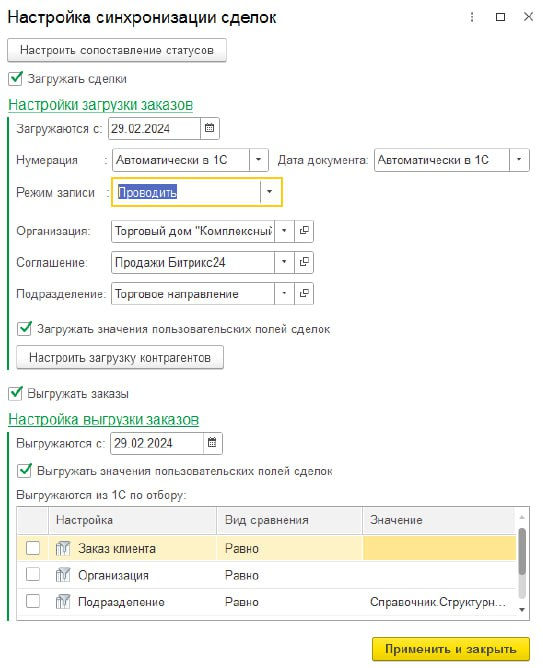Viewport: 543px width, 668px height.
Task: Expand the Подразделение dropdown arrow
Action: tap(284, 294)
